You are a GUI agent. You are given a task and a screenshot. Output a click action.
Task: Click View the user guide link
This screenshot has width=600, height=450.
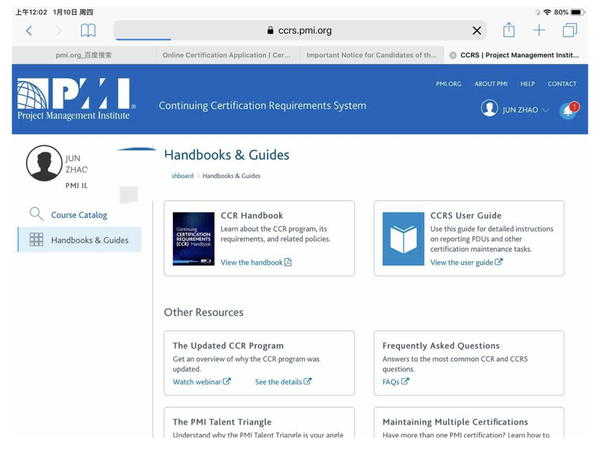[x=466, y=262]
